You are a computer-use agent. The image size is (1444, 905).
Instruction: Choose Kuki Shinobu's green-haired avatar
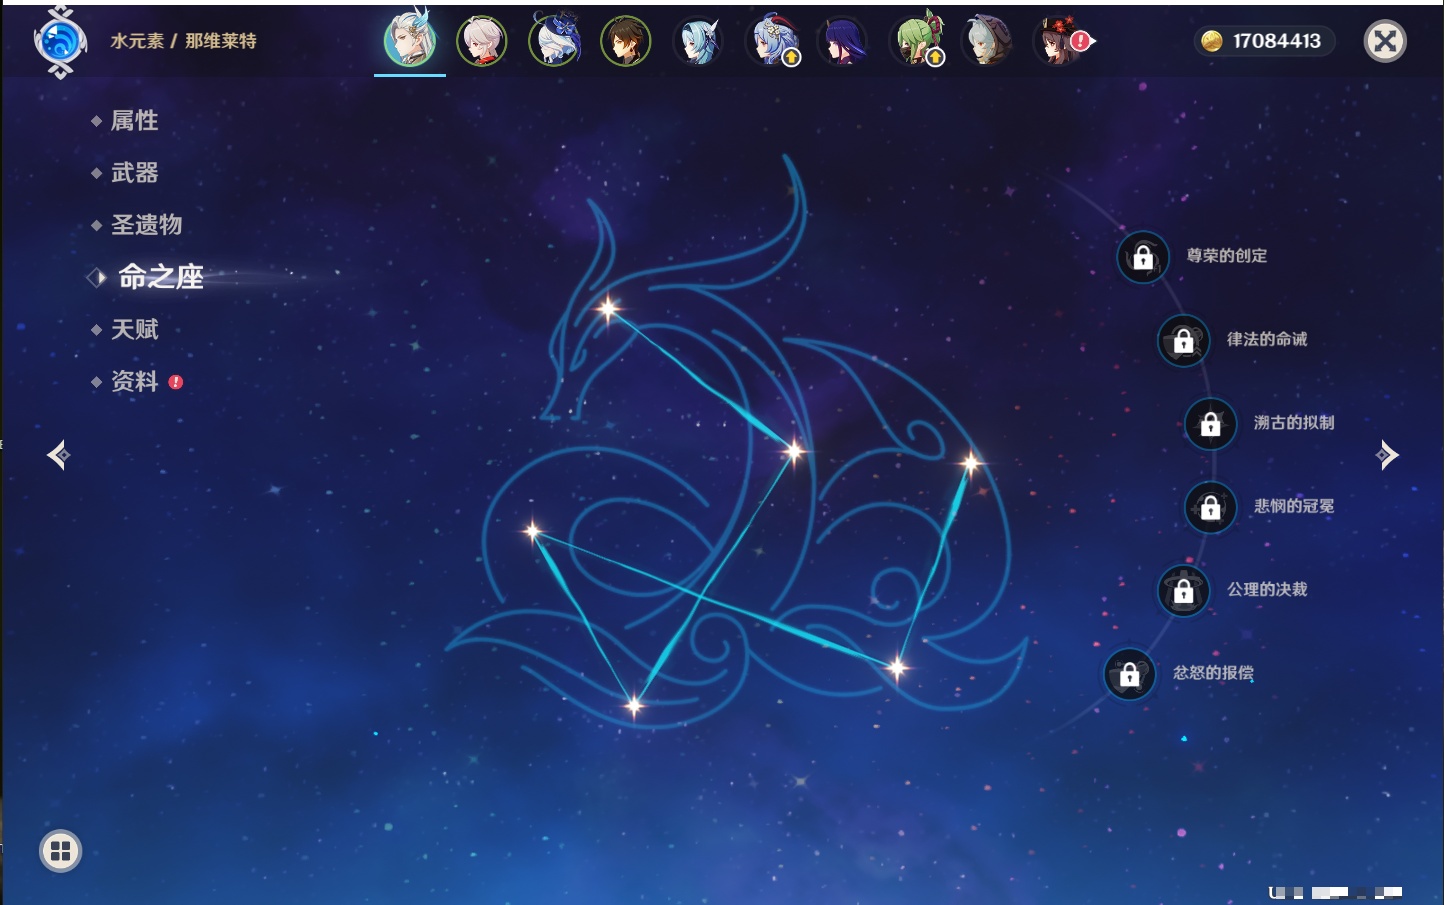point(916,41)
